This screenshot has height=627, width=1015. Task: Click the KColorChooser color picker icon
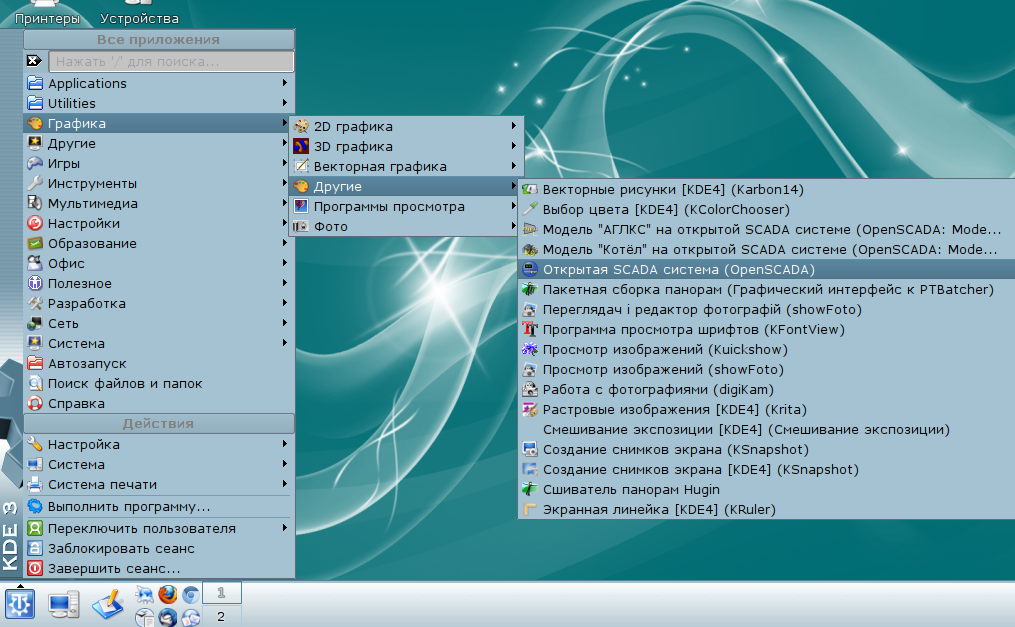pos(530,210)
